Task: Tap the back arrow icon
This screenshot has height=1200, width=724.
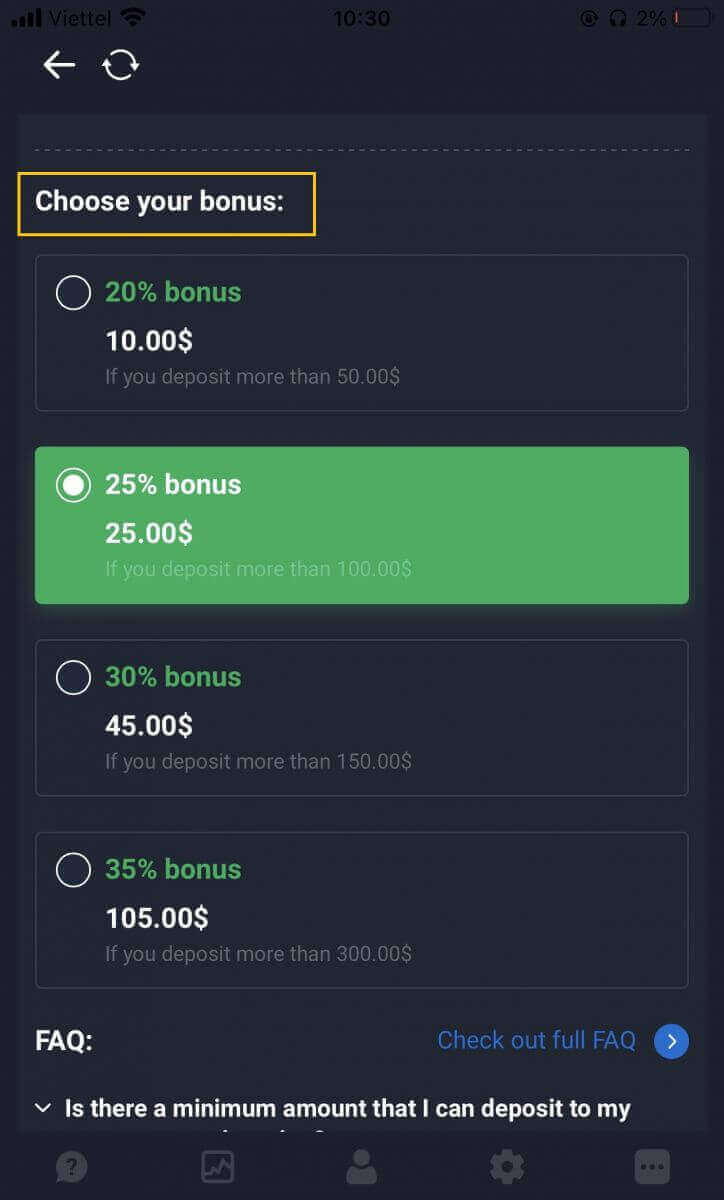Action: click(59, 65)
